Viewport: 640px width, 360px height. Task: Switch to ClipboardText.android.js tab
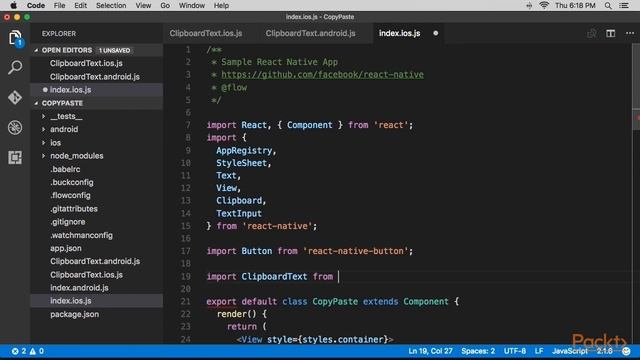point(310,33)
